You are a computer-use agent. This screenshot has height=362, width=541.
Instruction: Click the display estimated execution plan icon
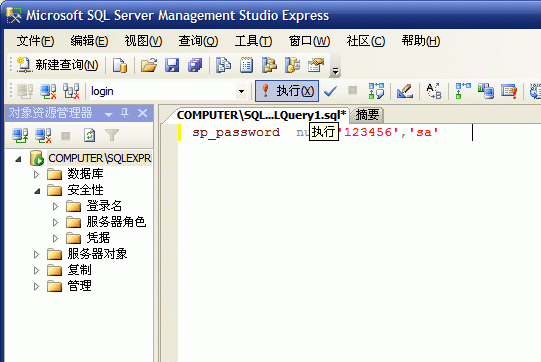pyautogui.click(x=376, y=91)
